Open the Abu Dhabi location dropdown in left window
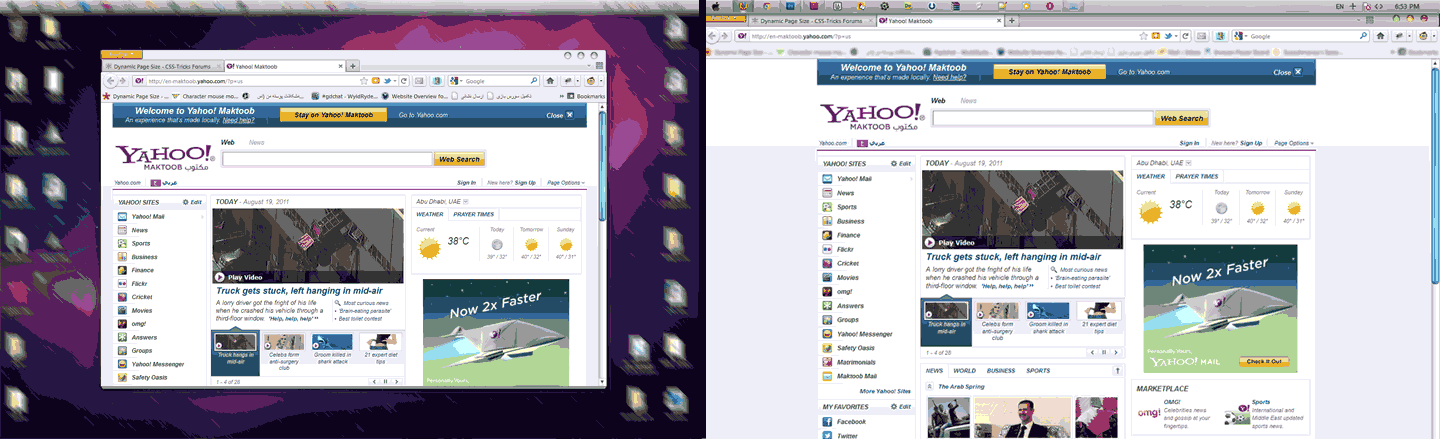The height and width of the screenshot is (439, 1440). (464, 201)
